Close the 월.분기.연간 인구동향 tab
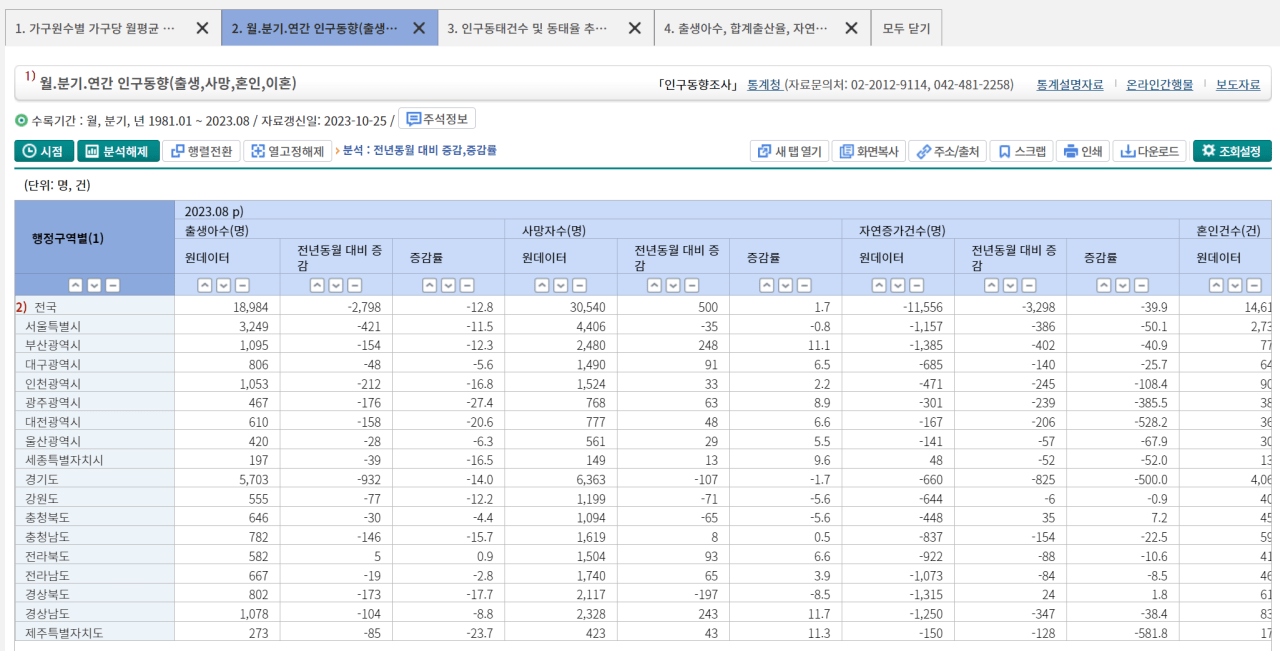Viewport: 1280px width, 651px height. [x=419, y=28]
